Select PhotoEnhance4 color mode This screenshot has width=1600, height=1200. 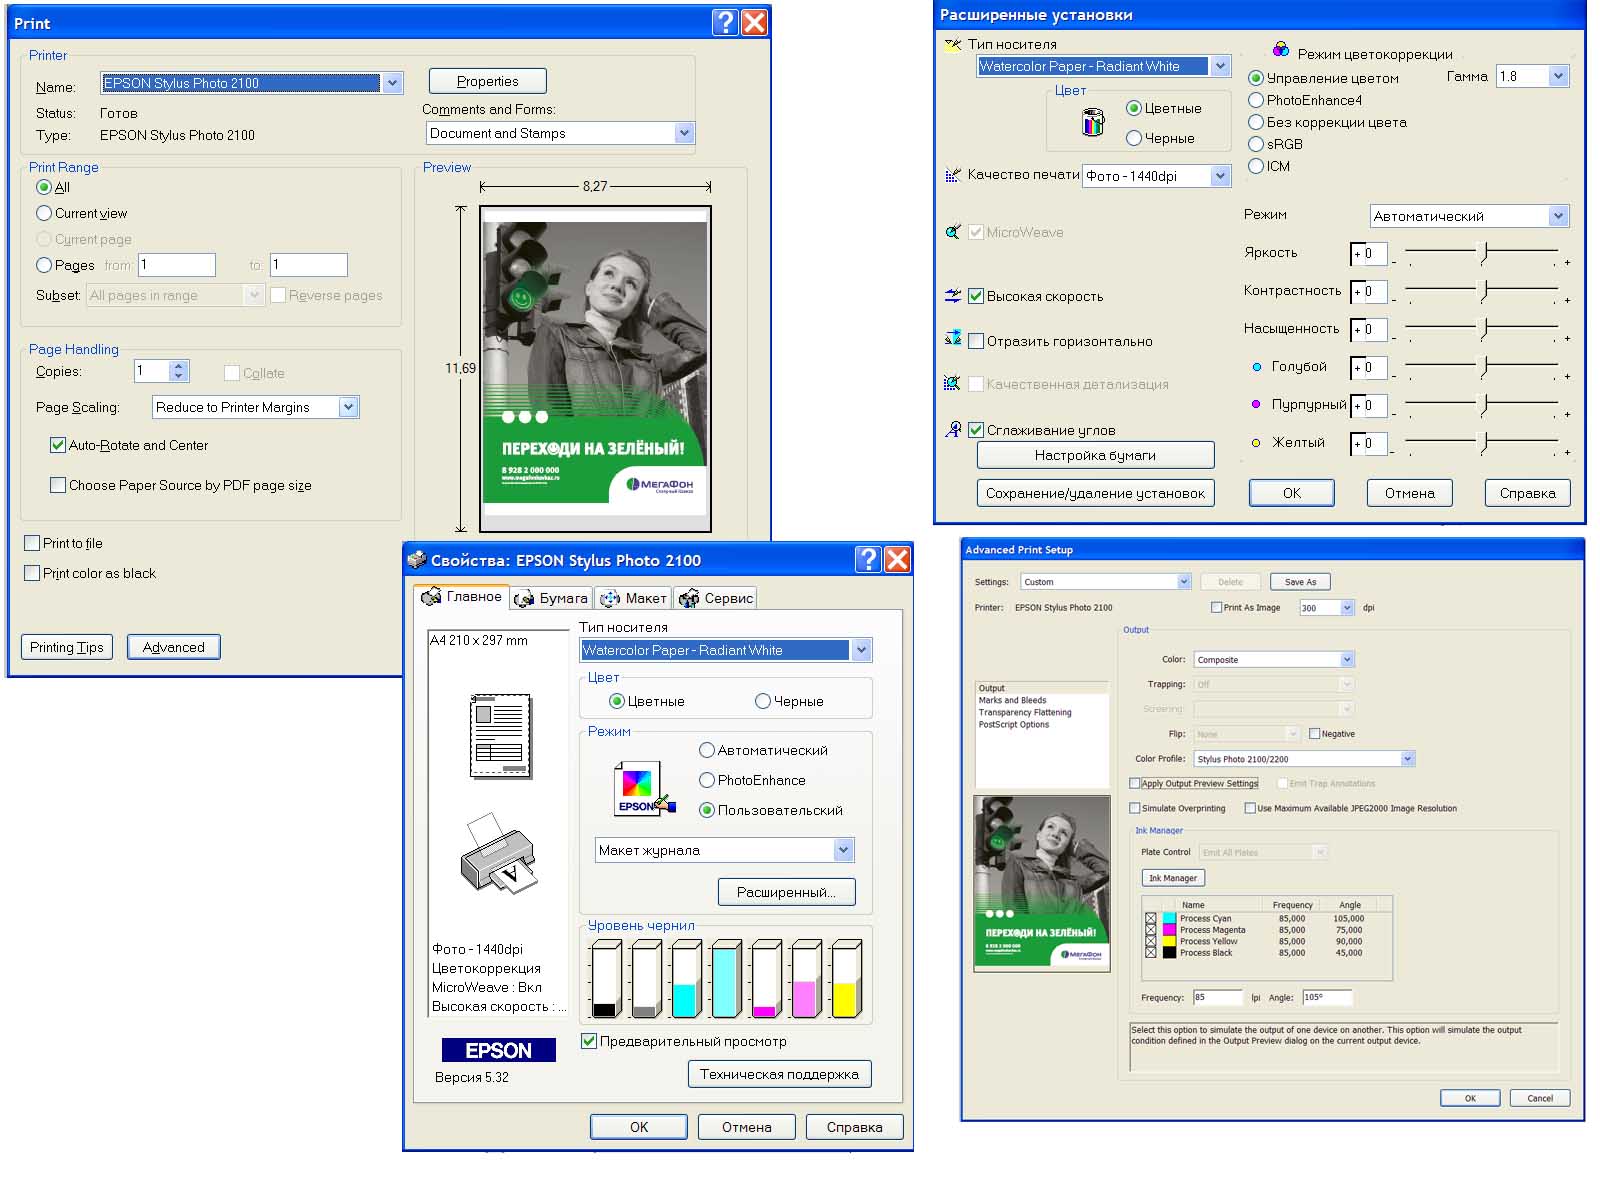pos(1256,100)
